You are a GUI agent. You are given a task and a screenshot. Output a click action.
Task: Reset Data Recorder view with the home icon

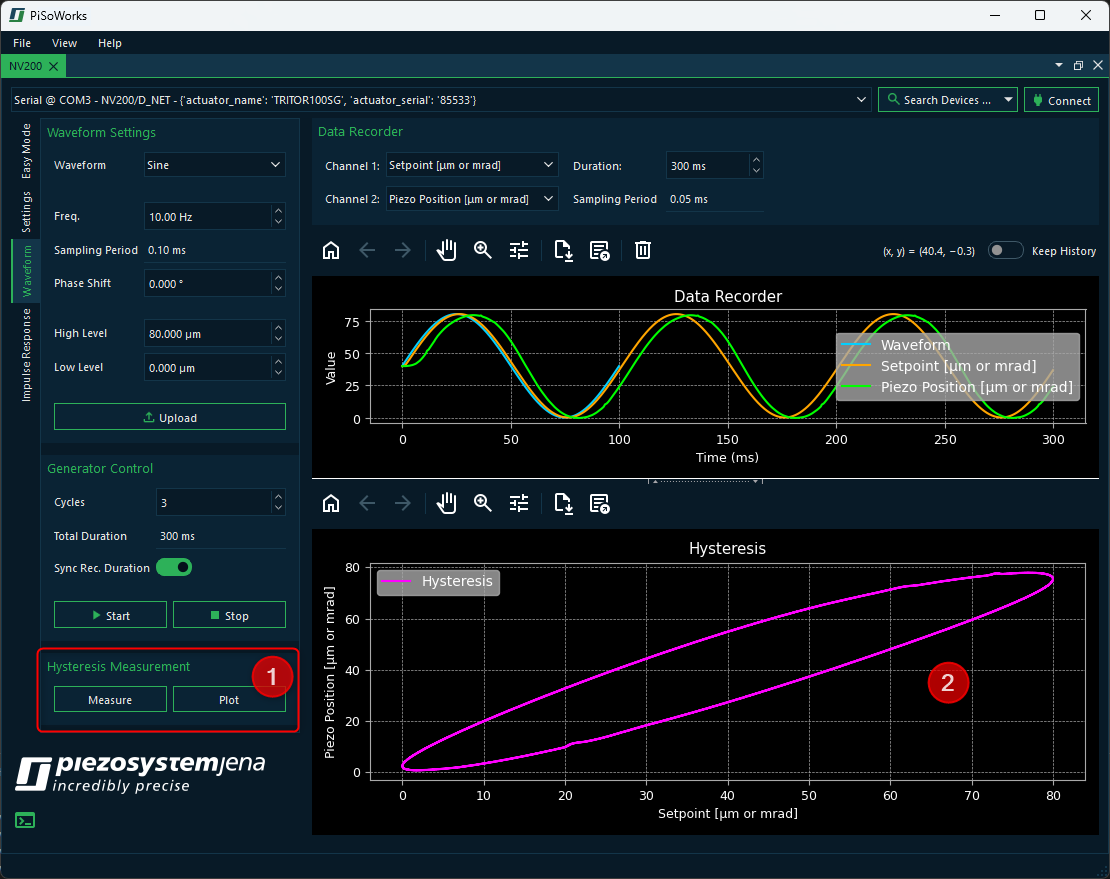[331, 250]
